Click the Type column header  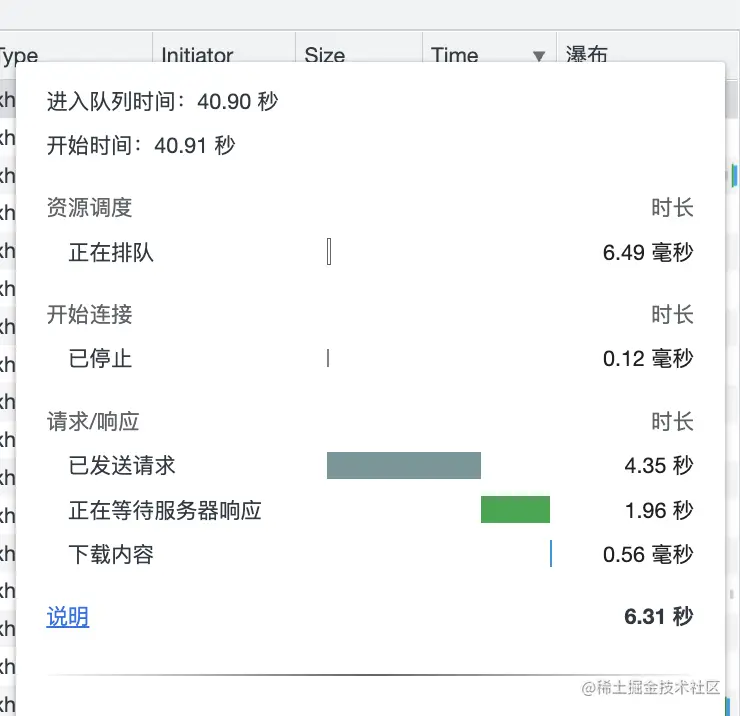click(20, 56)
